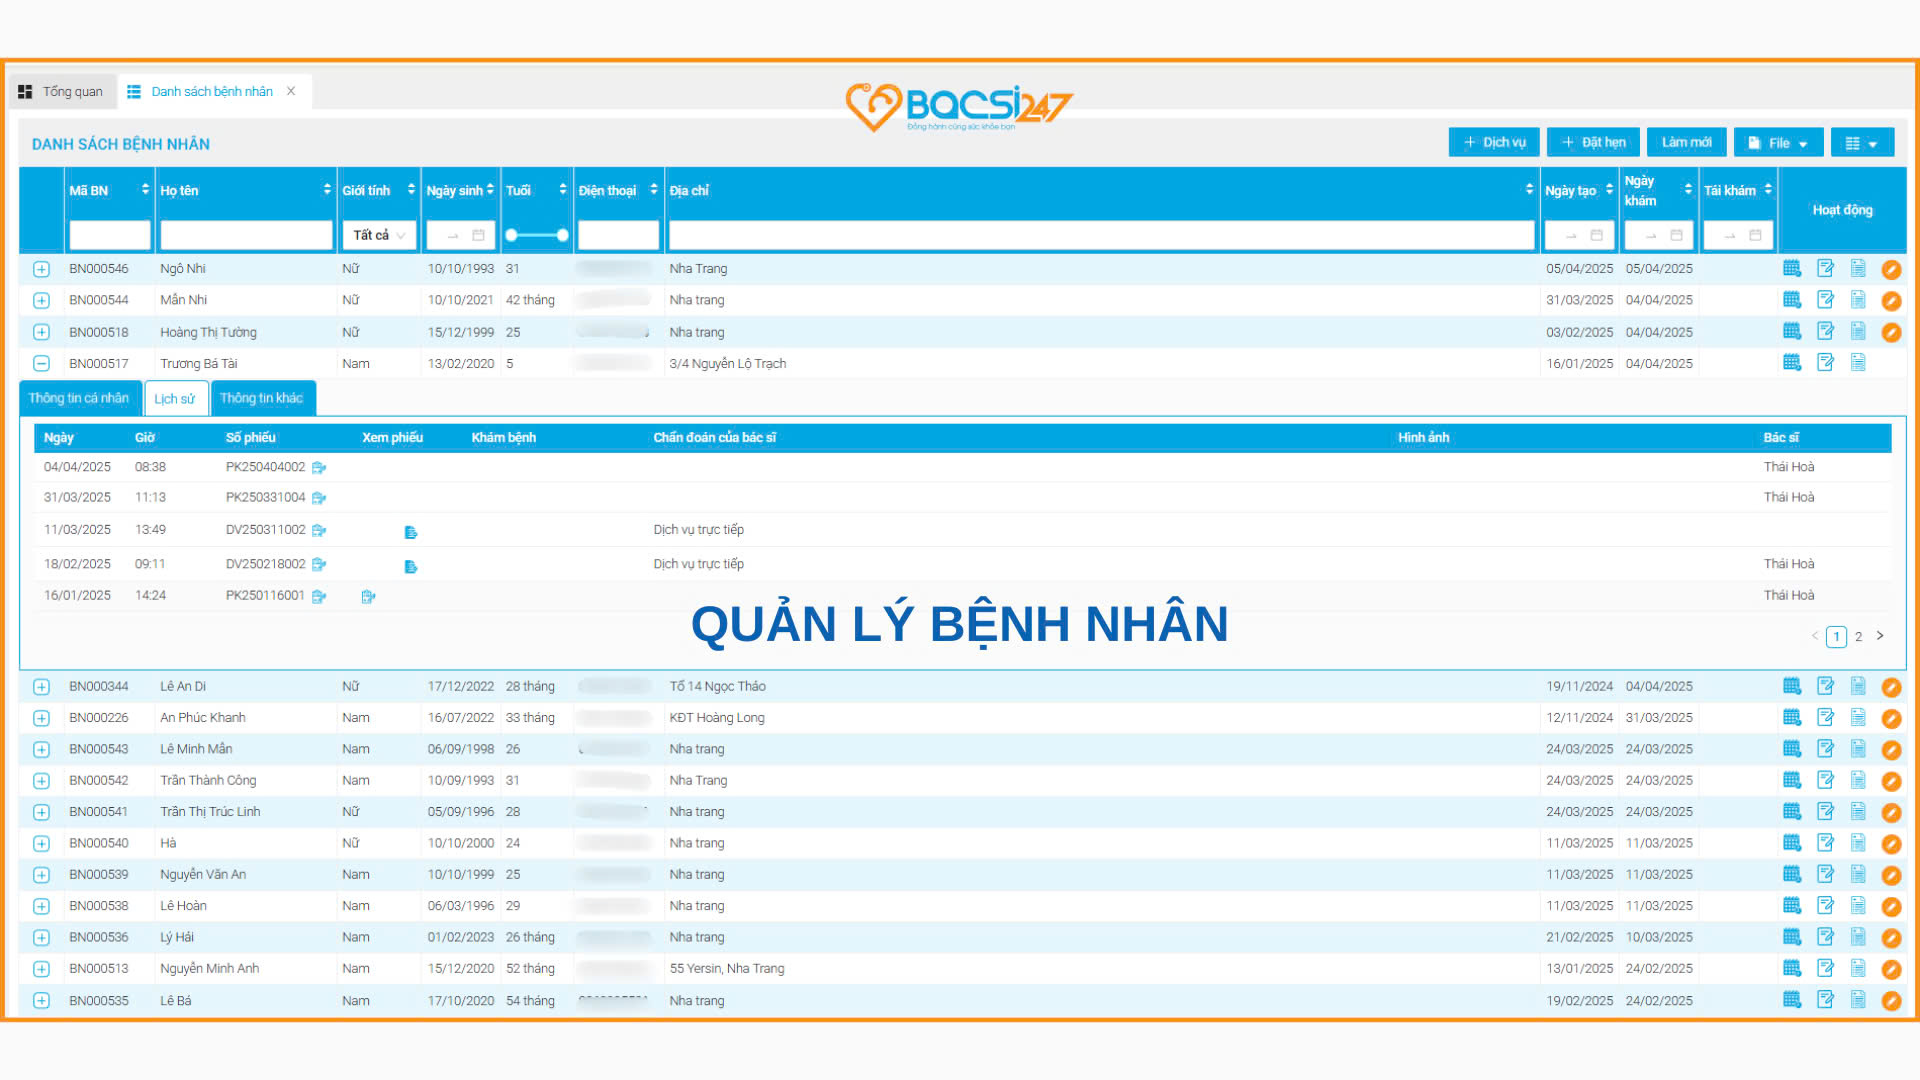Click orange pencil icon in Ngô Nhi row
This screenshot has height=1080, width=1920.
pos(1891,269)
